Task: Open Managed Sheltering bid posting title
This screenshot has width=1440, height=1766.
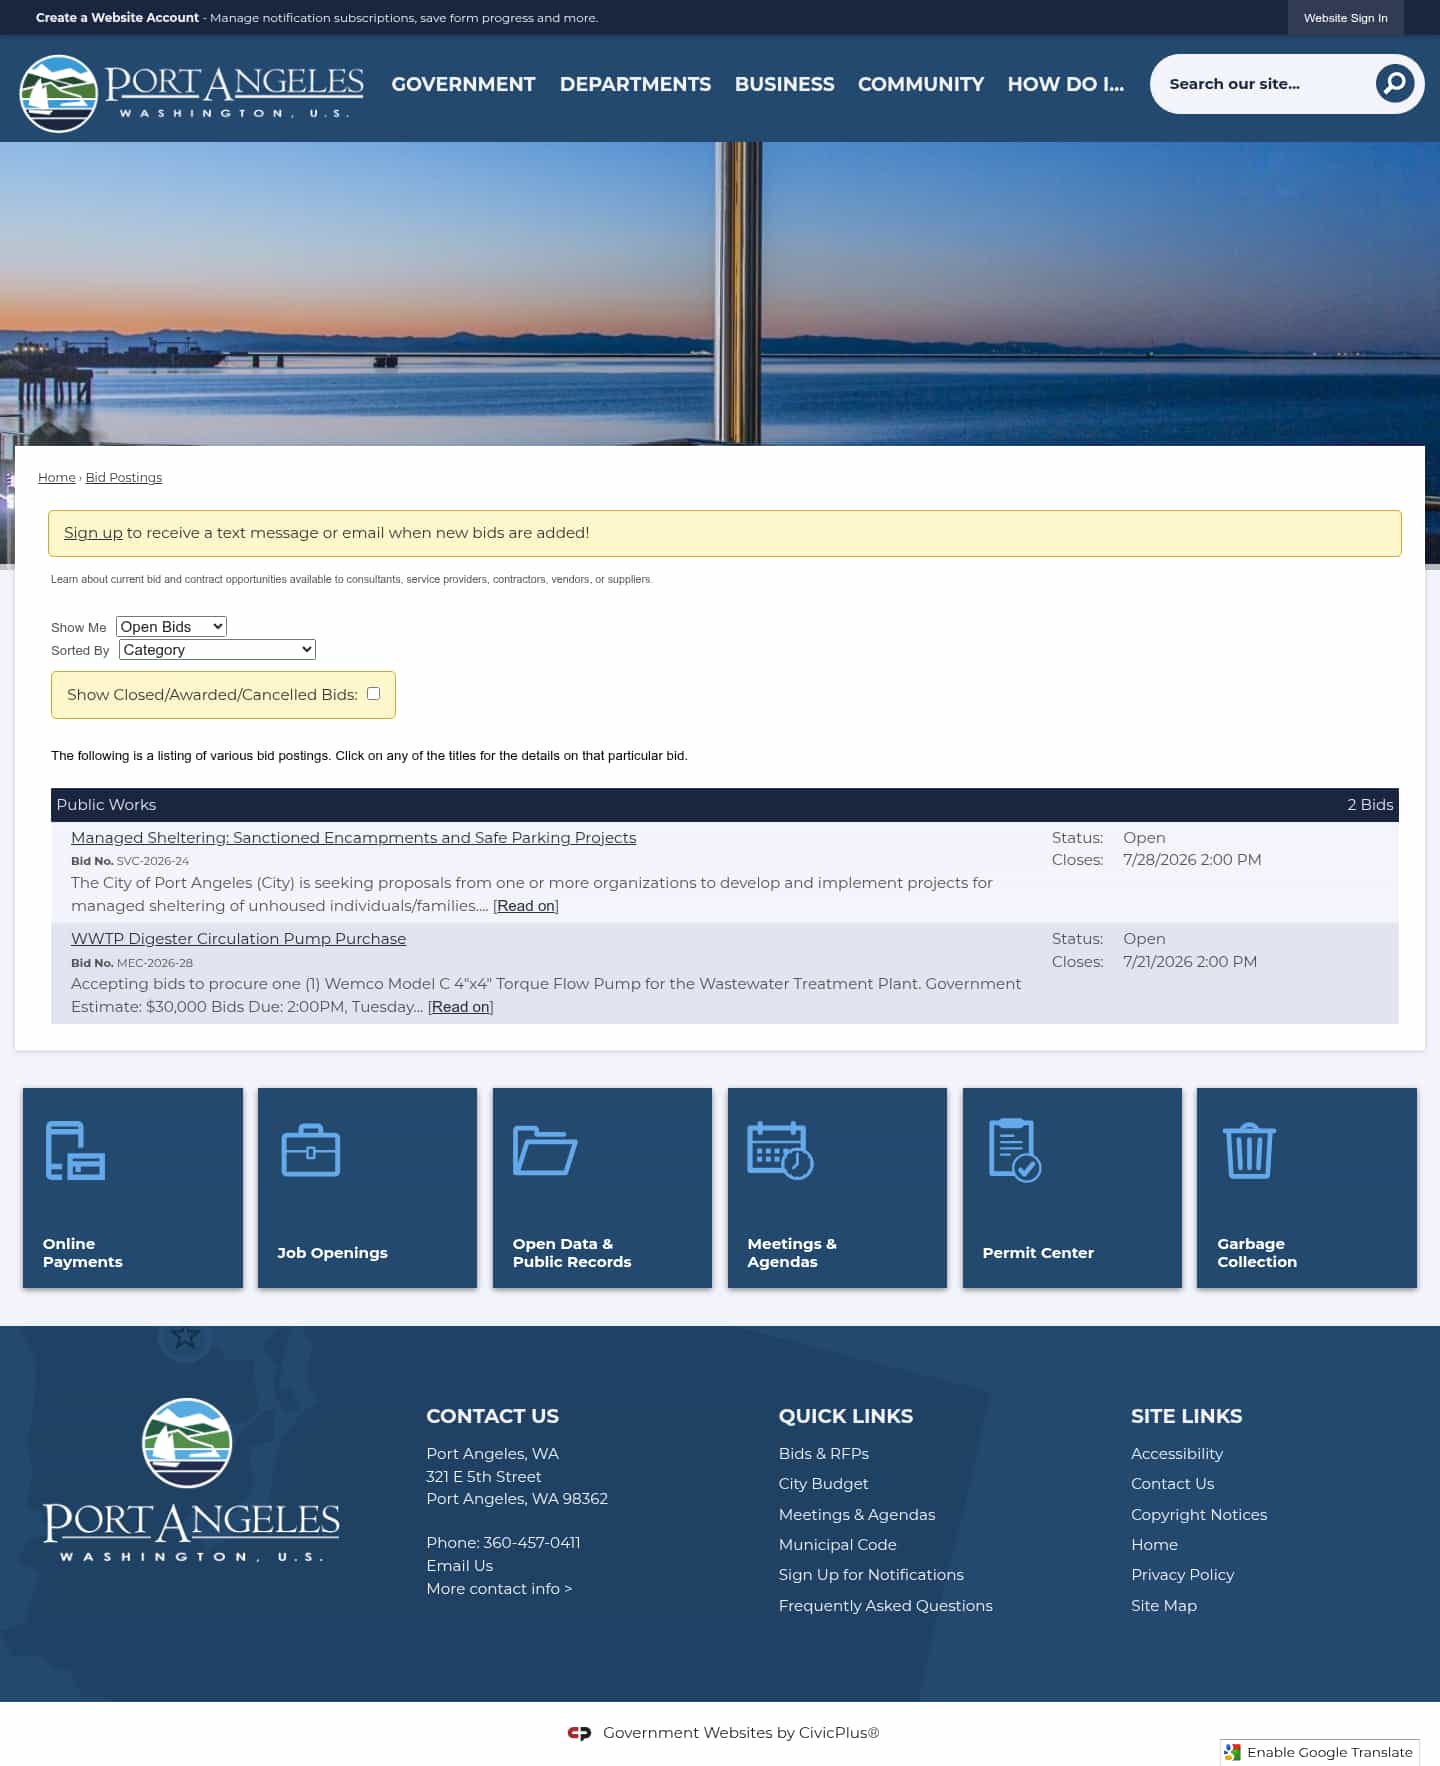Action: [x=353, y=838]
